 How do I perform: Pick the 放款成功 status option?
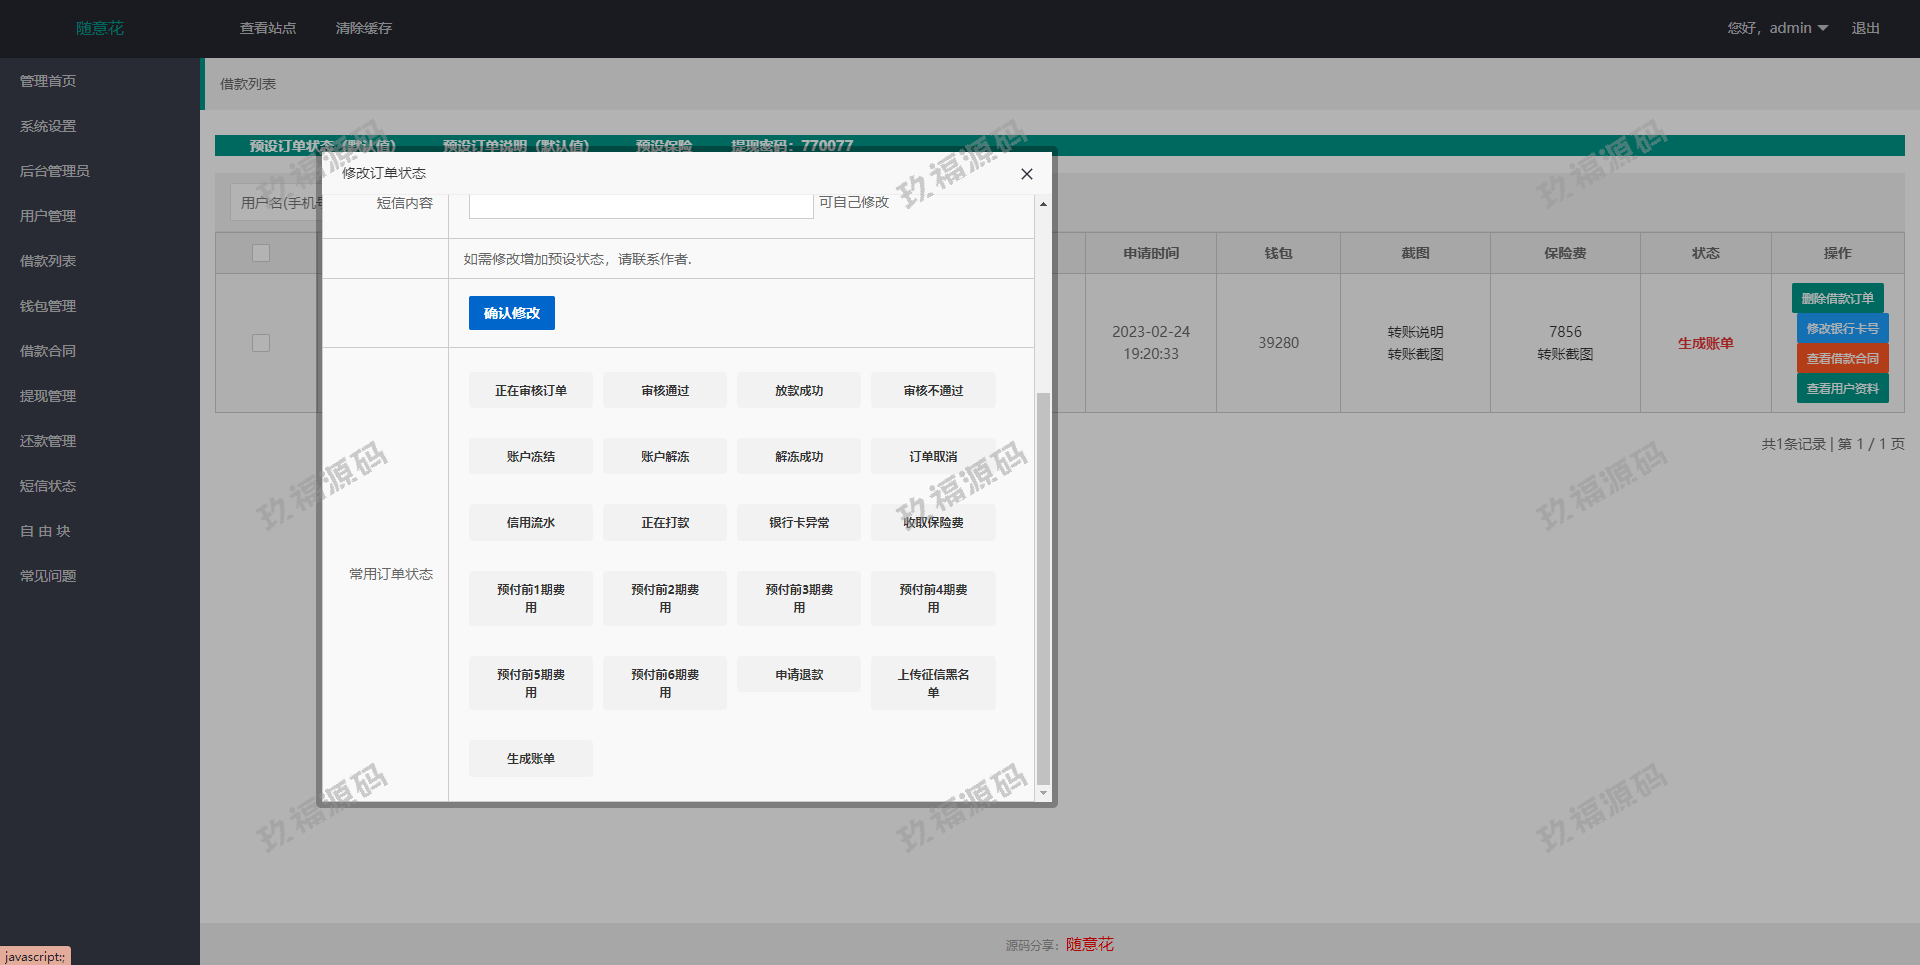(x=798, y=391)
